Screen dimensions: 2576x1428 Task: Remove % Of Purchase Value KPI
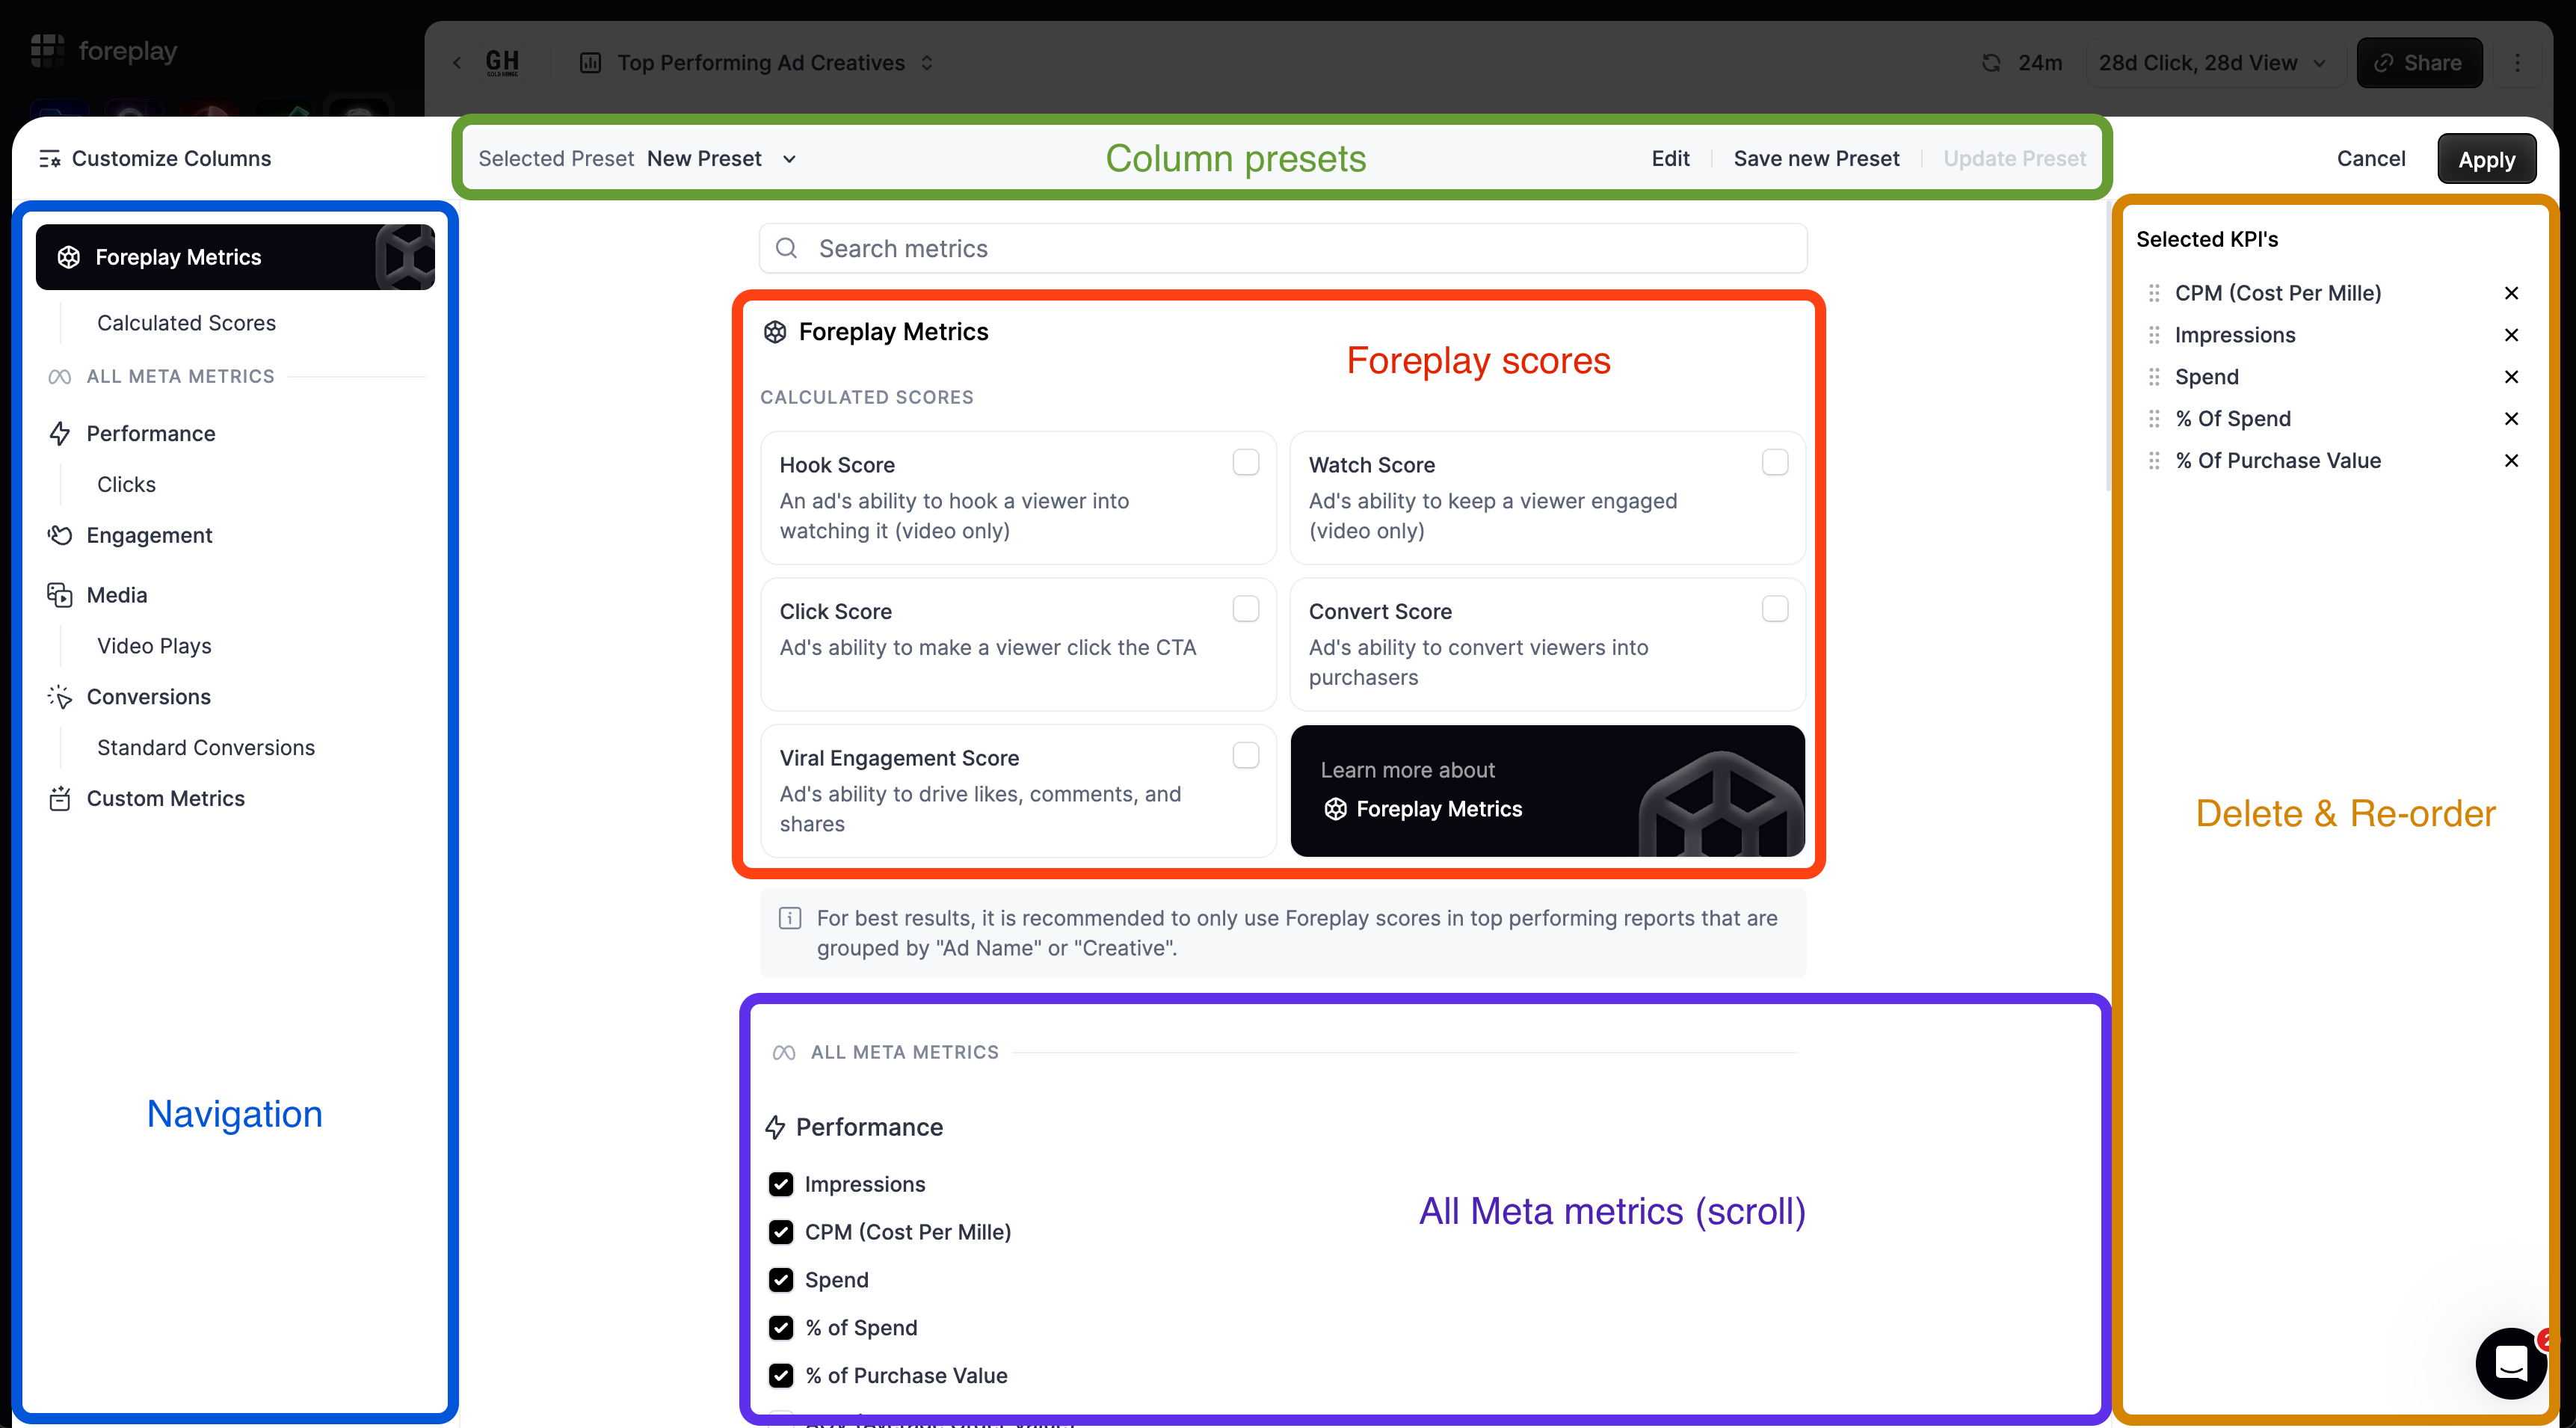[x=2511, y=461]
